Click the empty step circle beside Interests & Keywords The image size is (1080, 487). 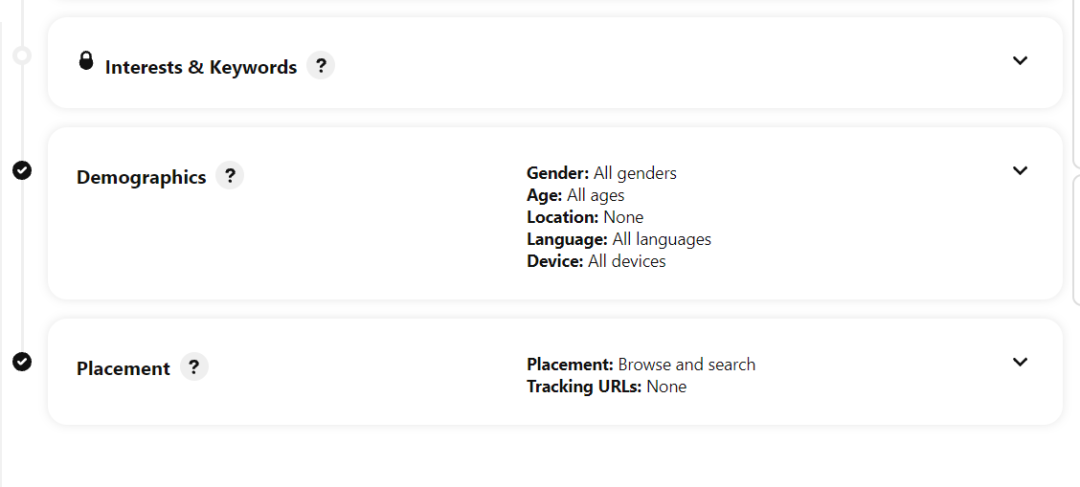tap(22, 55)
